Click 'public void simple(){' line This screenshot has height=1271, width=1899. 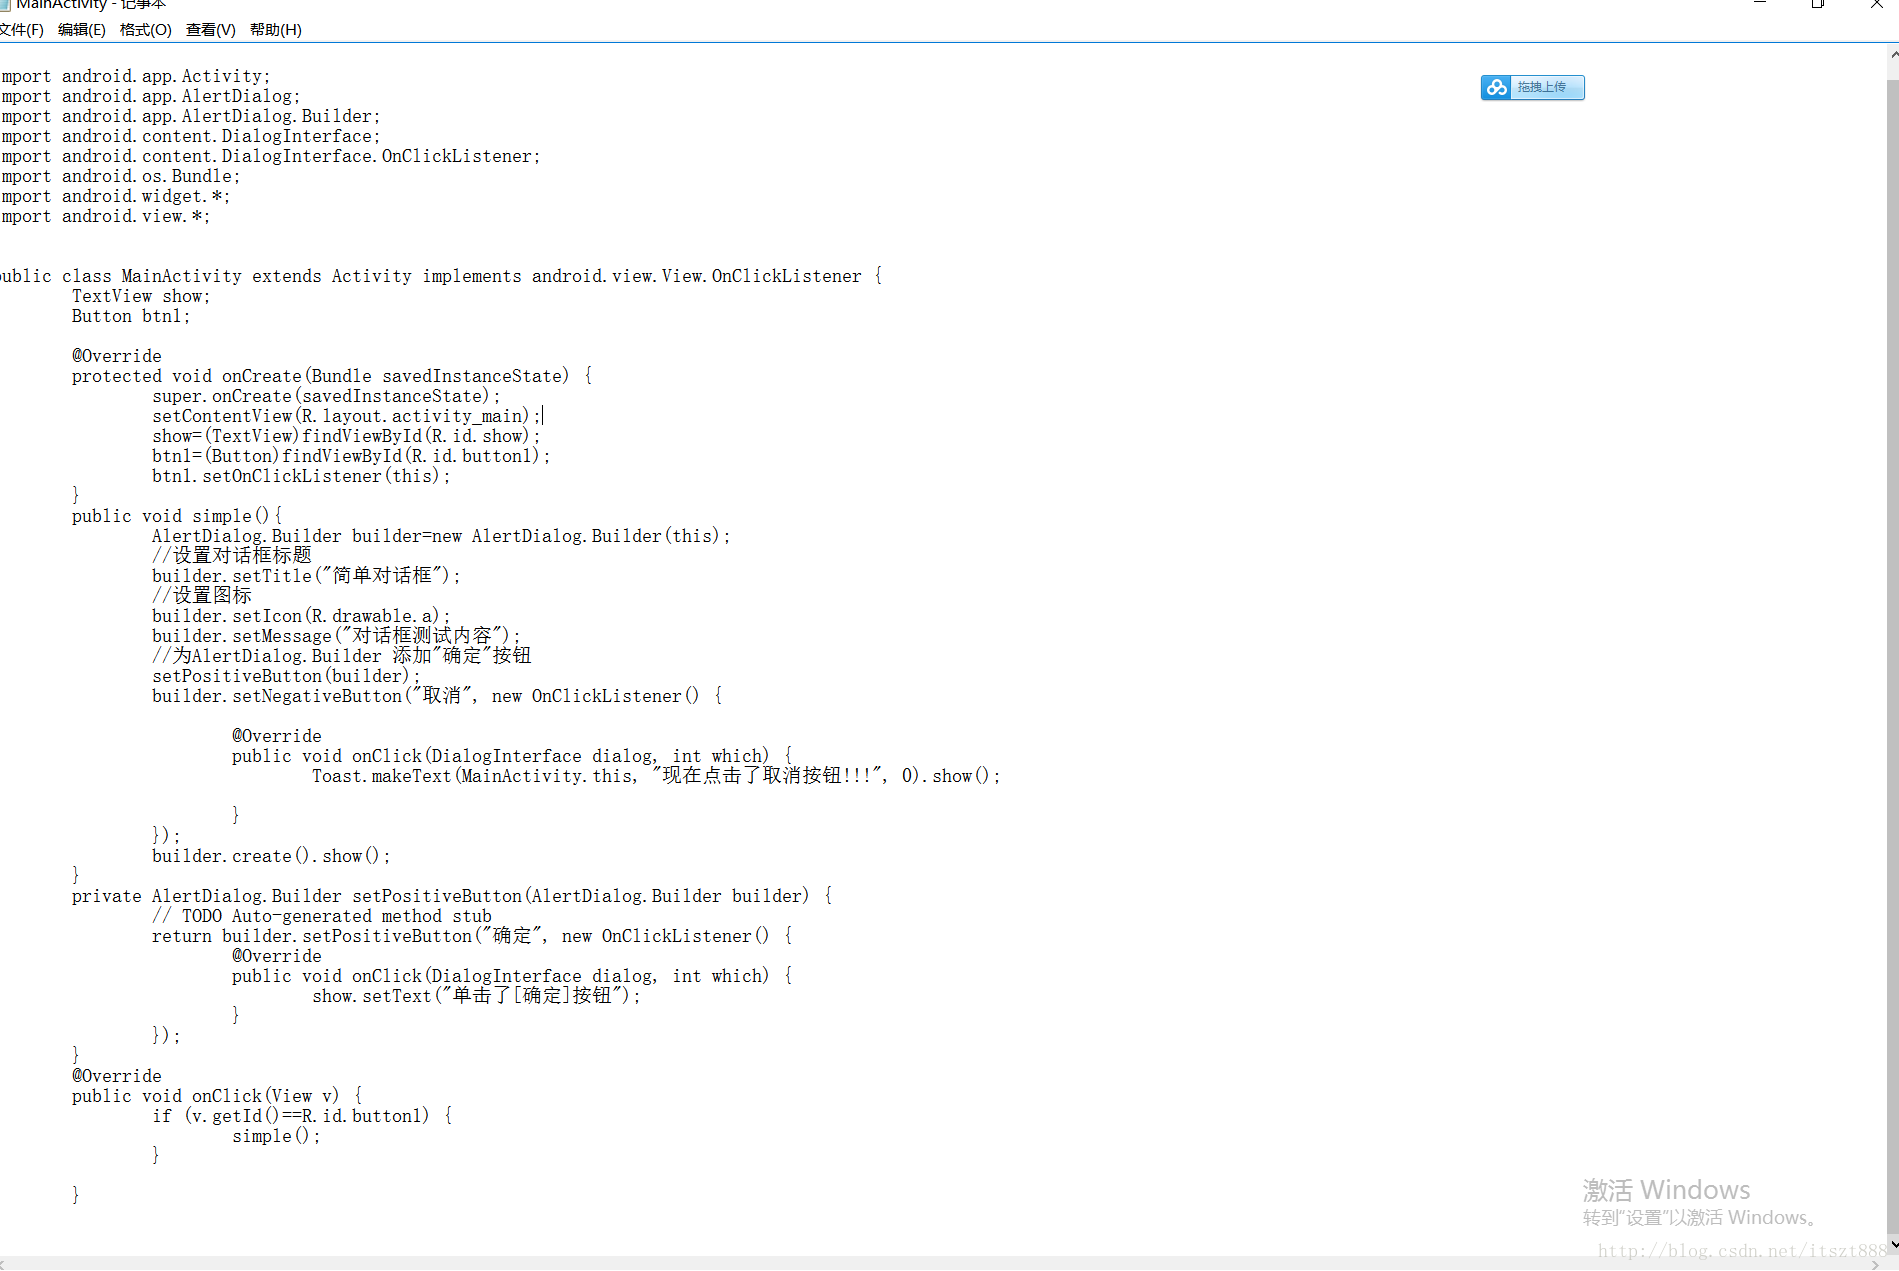(177, 516)
